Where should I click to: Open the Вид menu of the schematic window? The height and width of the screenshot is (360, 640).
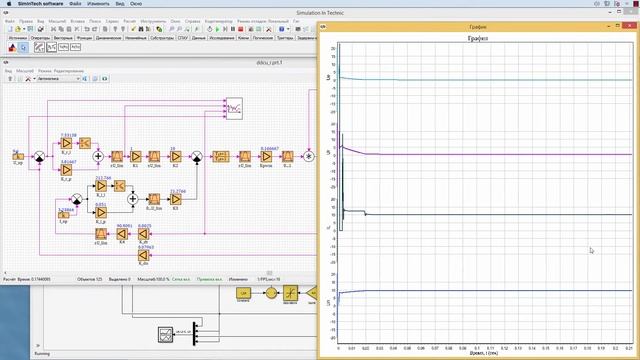pyautogui.click(x=8, y=71)
